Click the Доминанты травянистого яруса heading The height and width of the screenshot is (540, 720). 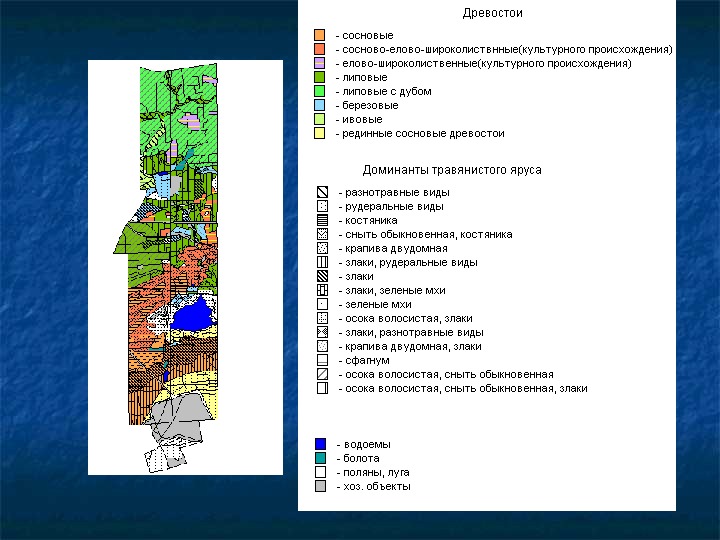pyautogui.click(x=452, y=170)
